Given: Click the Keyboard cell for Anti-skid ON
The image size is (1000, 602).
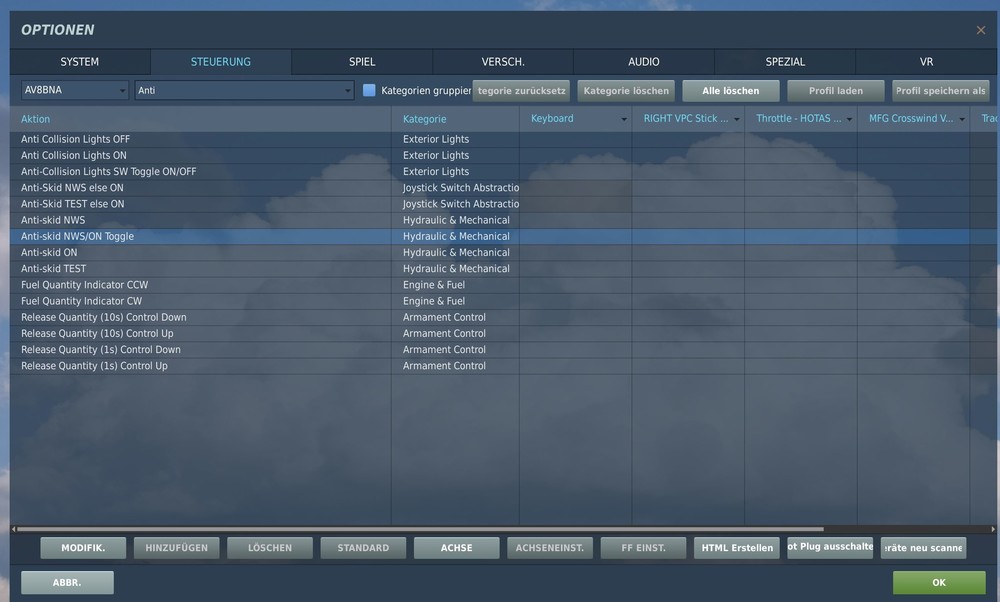Looking at the screenshot, I should (575, 253).
